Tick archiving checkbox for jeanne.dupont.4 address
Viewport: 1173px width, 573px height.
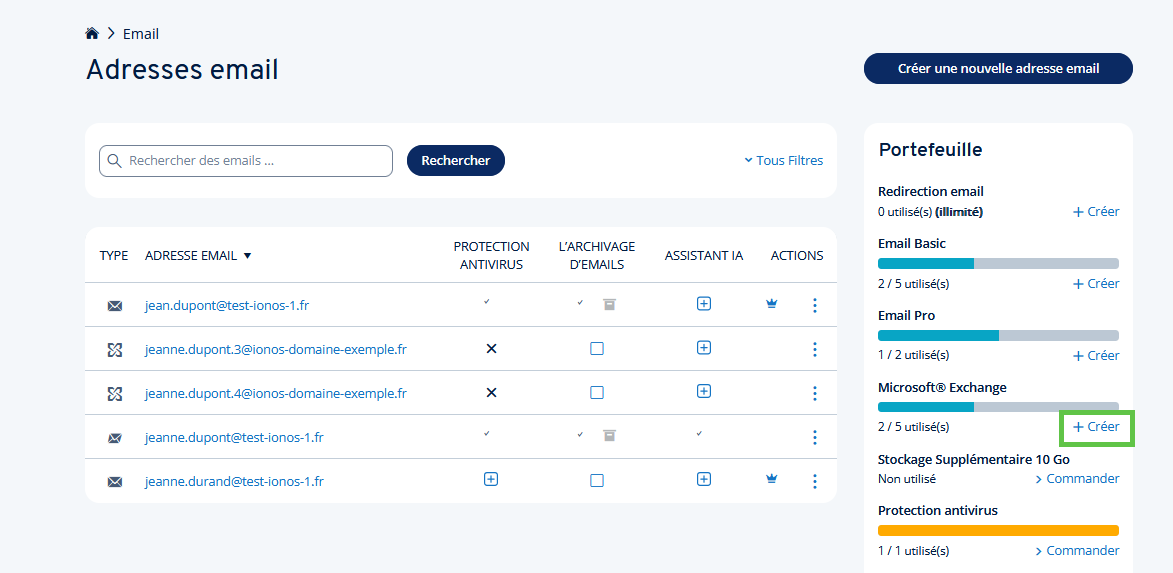click(596, 393)
